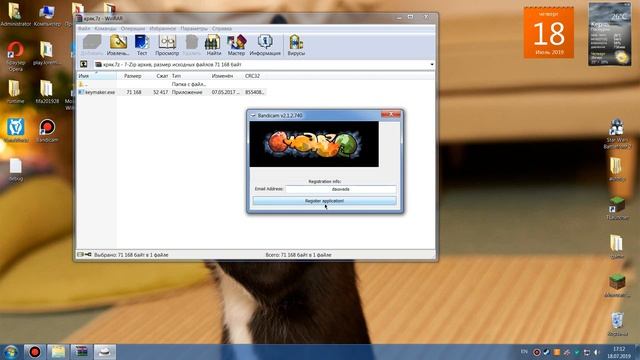This screenshot has width=640, height=360.
Task: Click the 07.05.2017 modified date cell
Action: [x=225, y=92]
